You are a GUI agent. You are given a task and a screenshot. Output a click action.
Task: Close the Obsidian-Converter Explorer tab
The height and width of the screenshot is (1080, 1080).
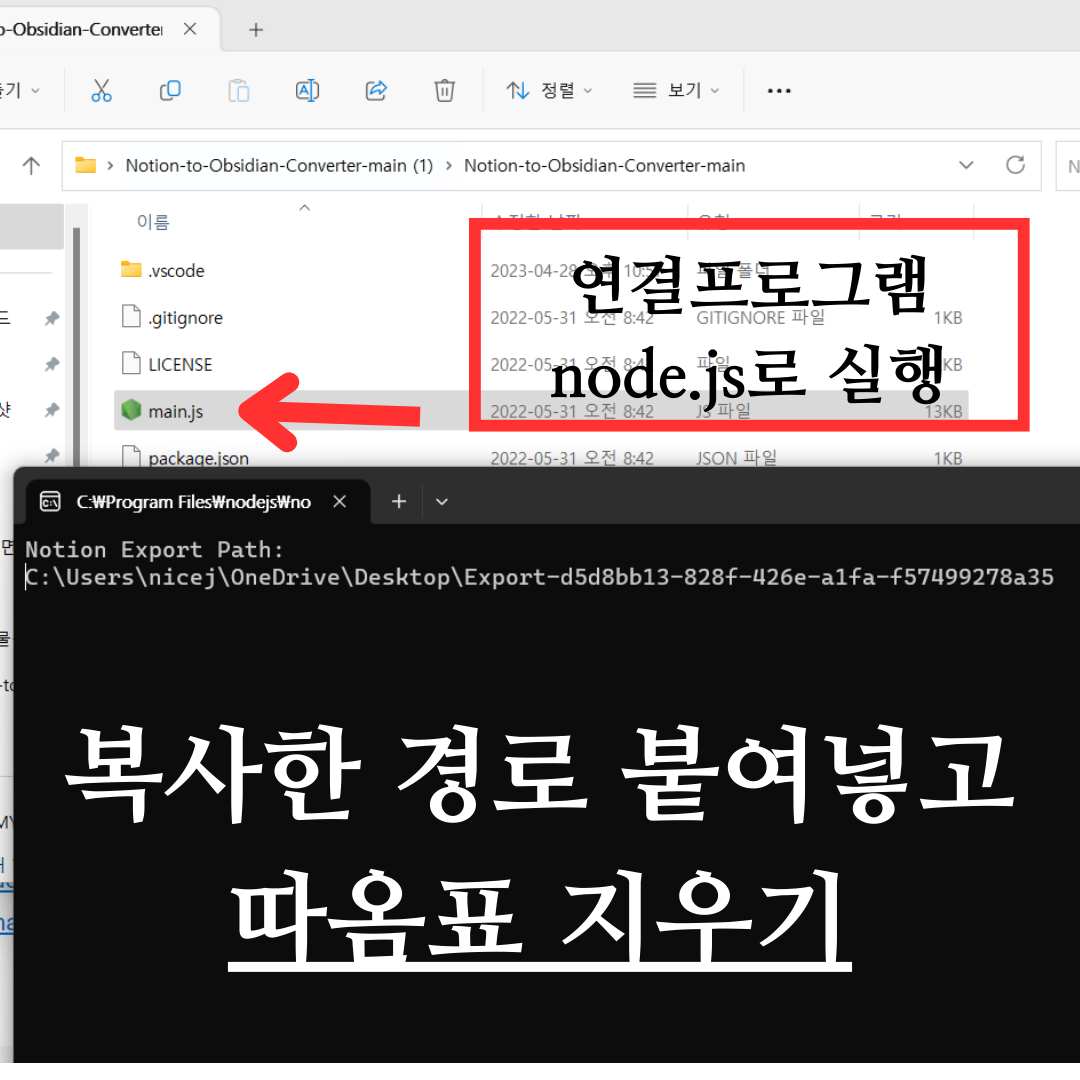(x=190, y=29)
